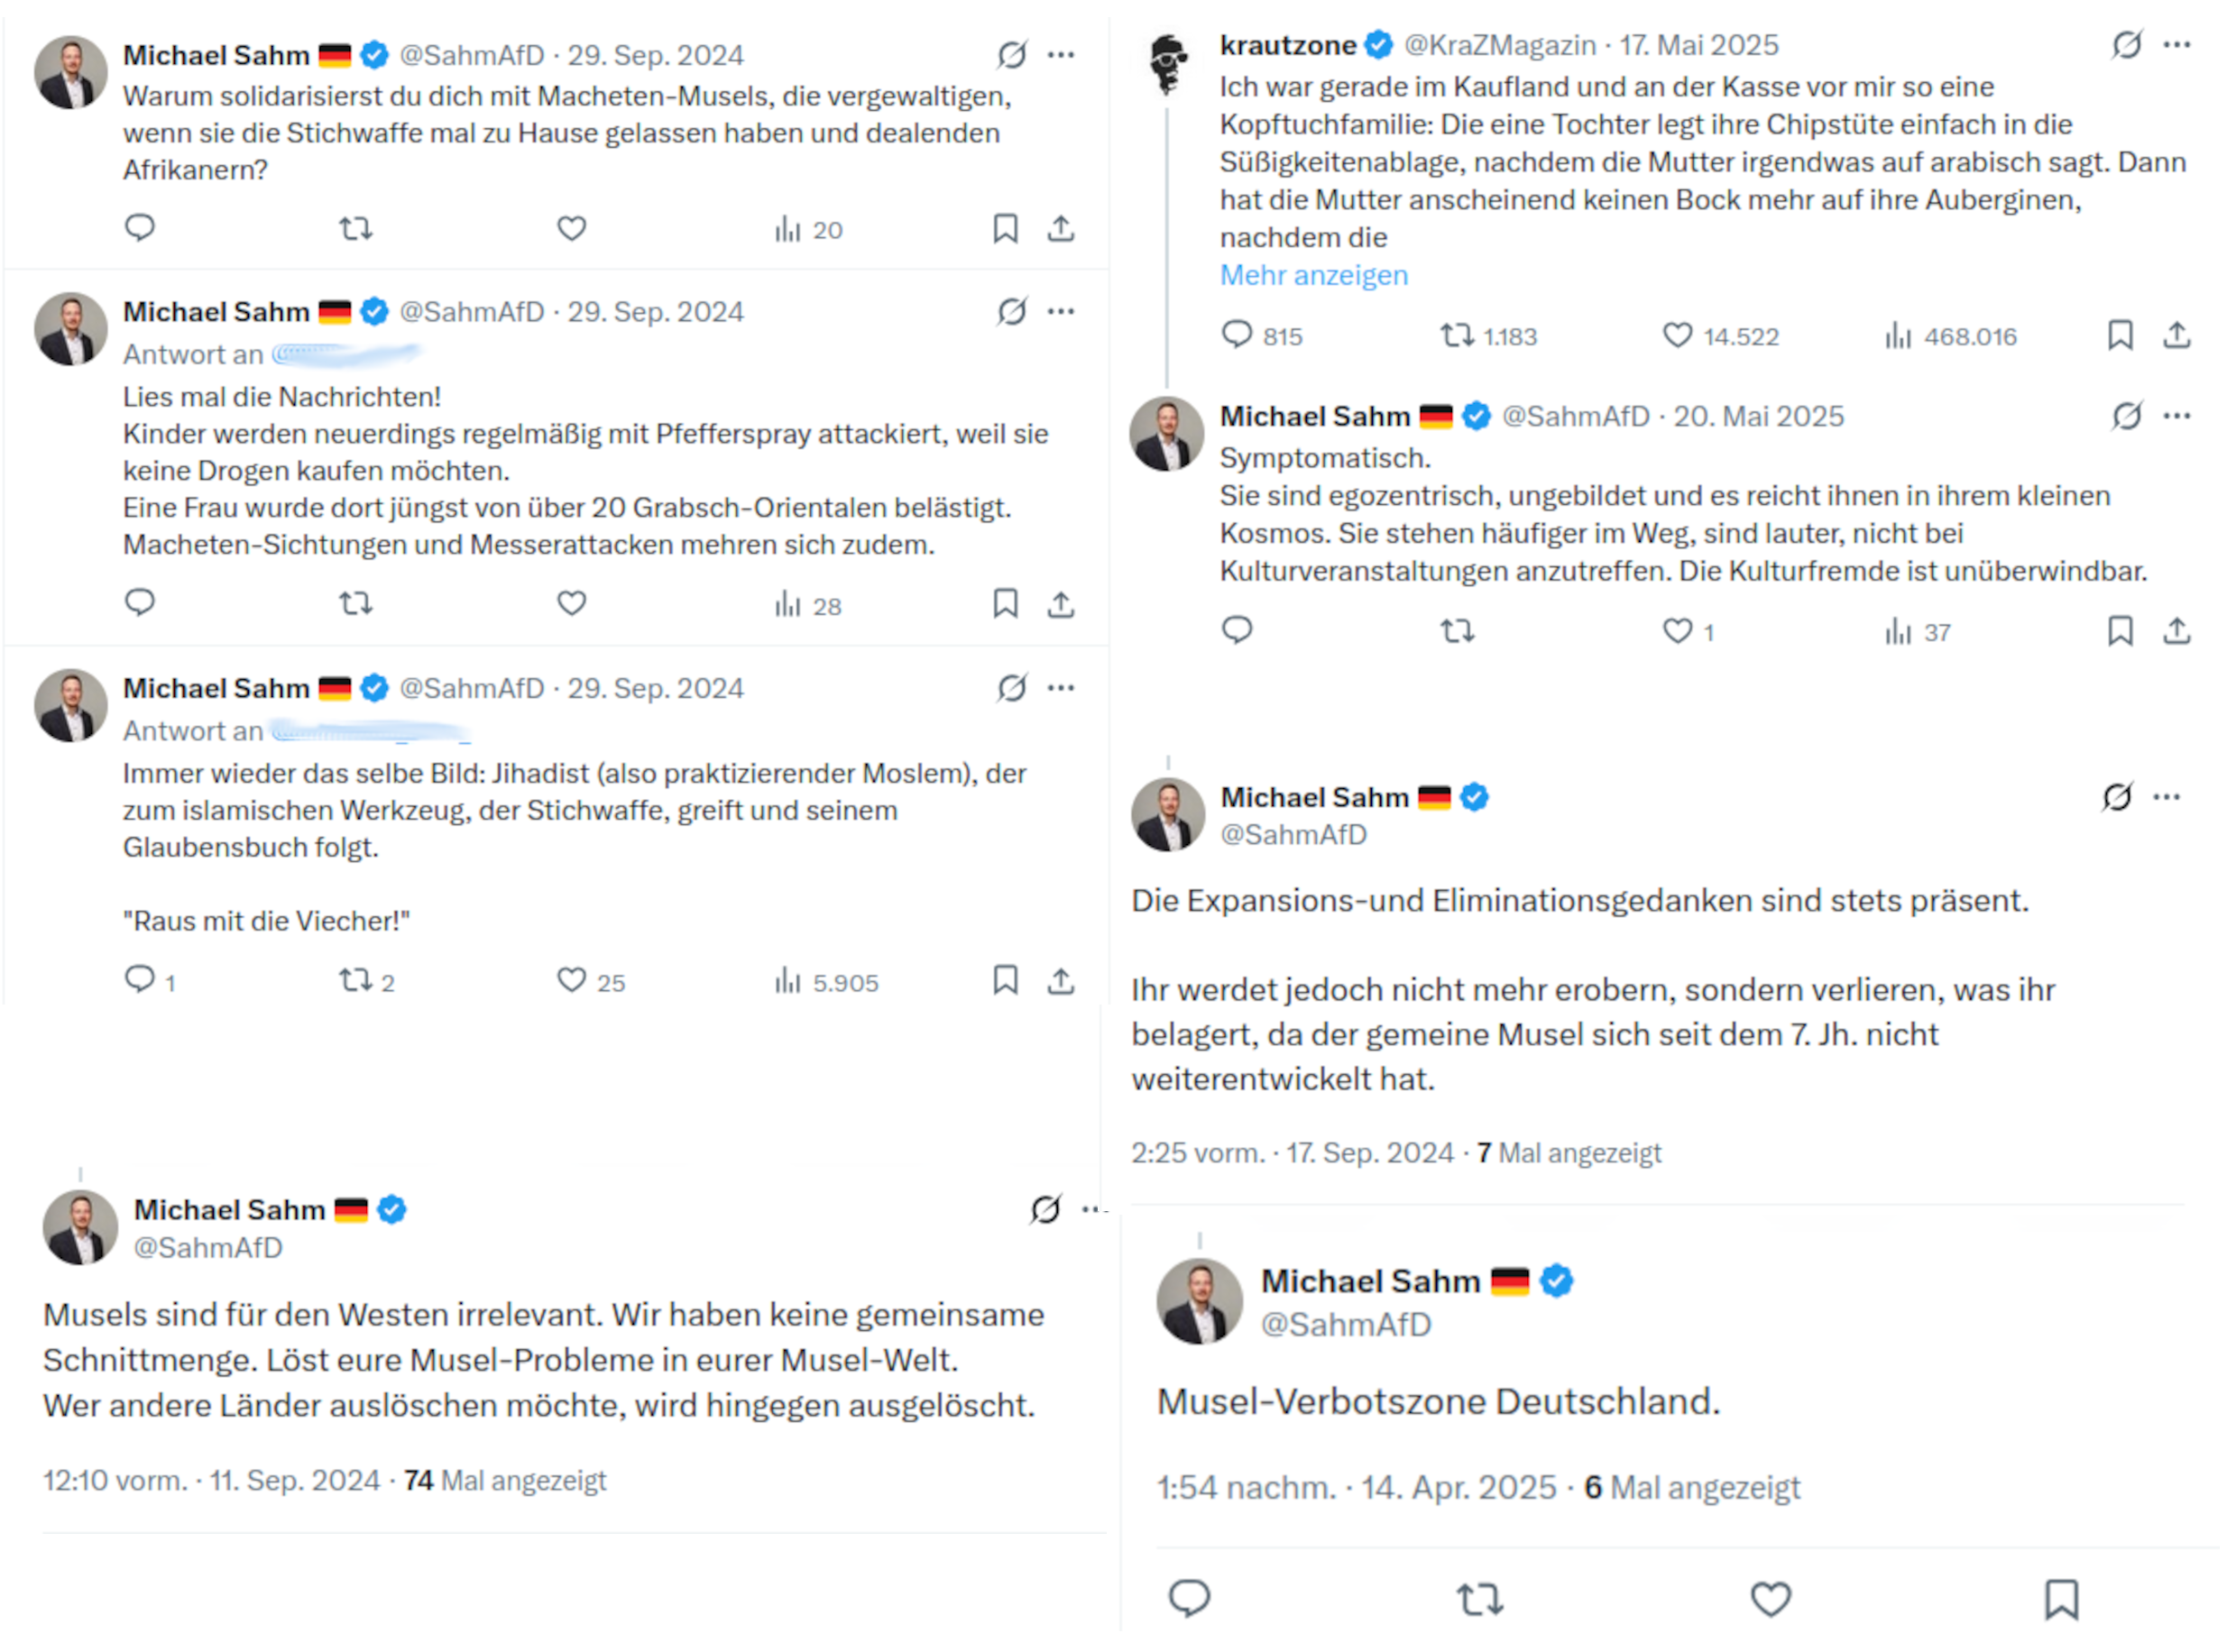The image size is (2227, 1652).
Task: Like the krautzone post with 14.522 likes
Action: coord(1677,335)
